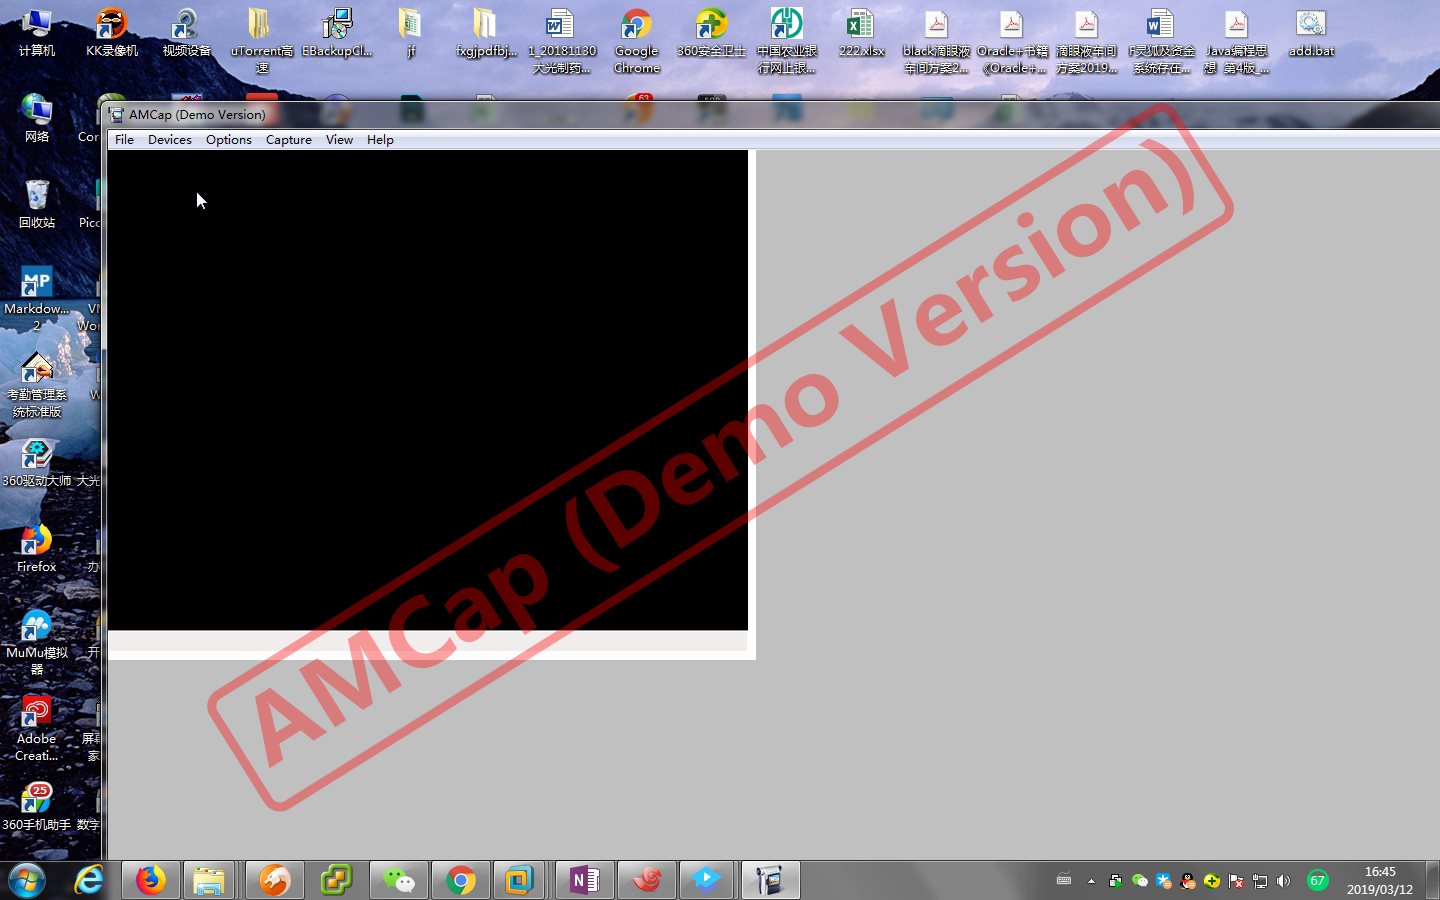This screenshot has height=900, width=1440.
Task: Click the keyboard icon in the tray
Action: tap(1064, 880)
